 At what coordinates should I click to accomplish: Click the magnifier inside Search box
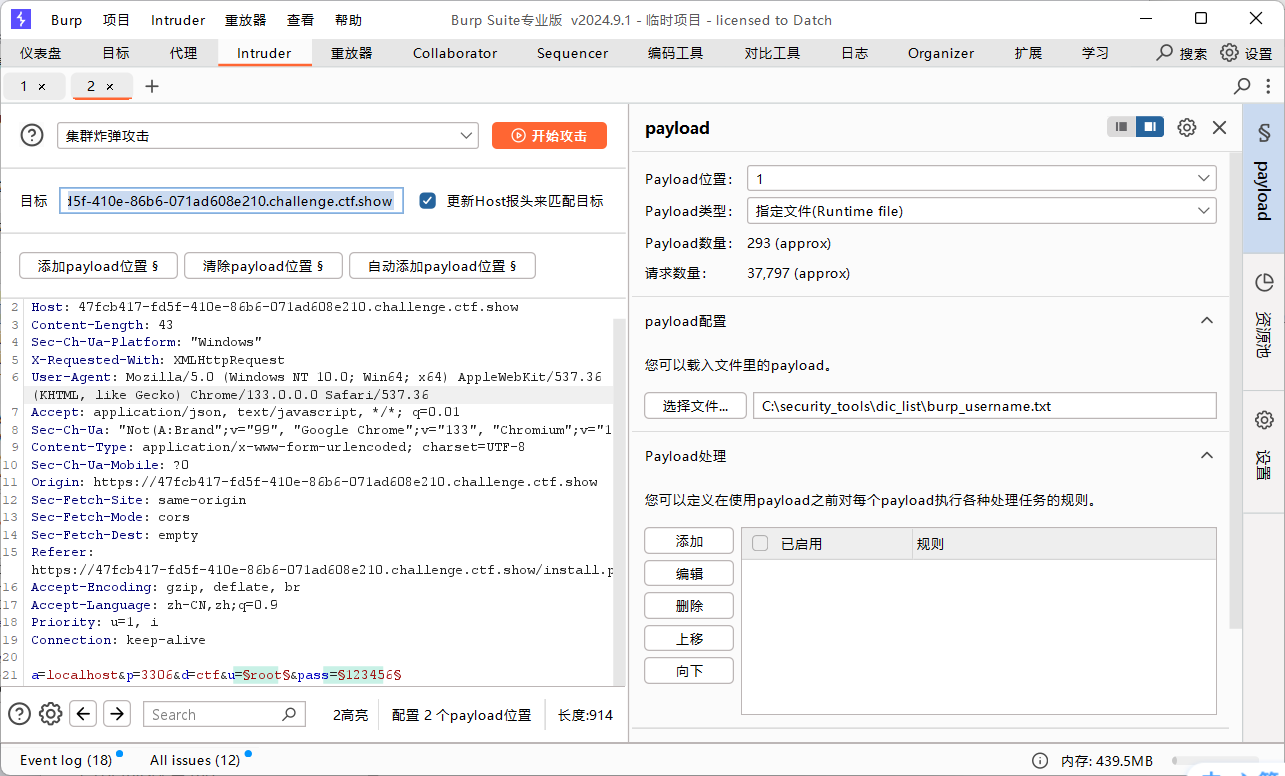point(290,714)
